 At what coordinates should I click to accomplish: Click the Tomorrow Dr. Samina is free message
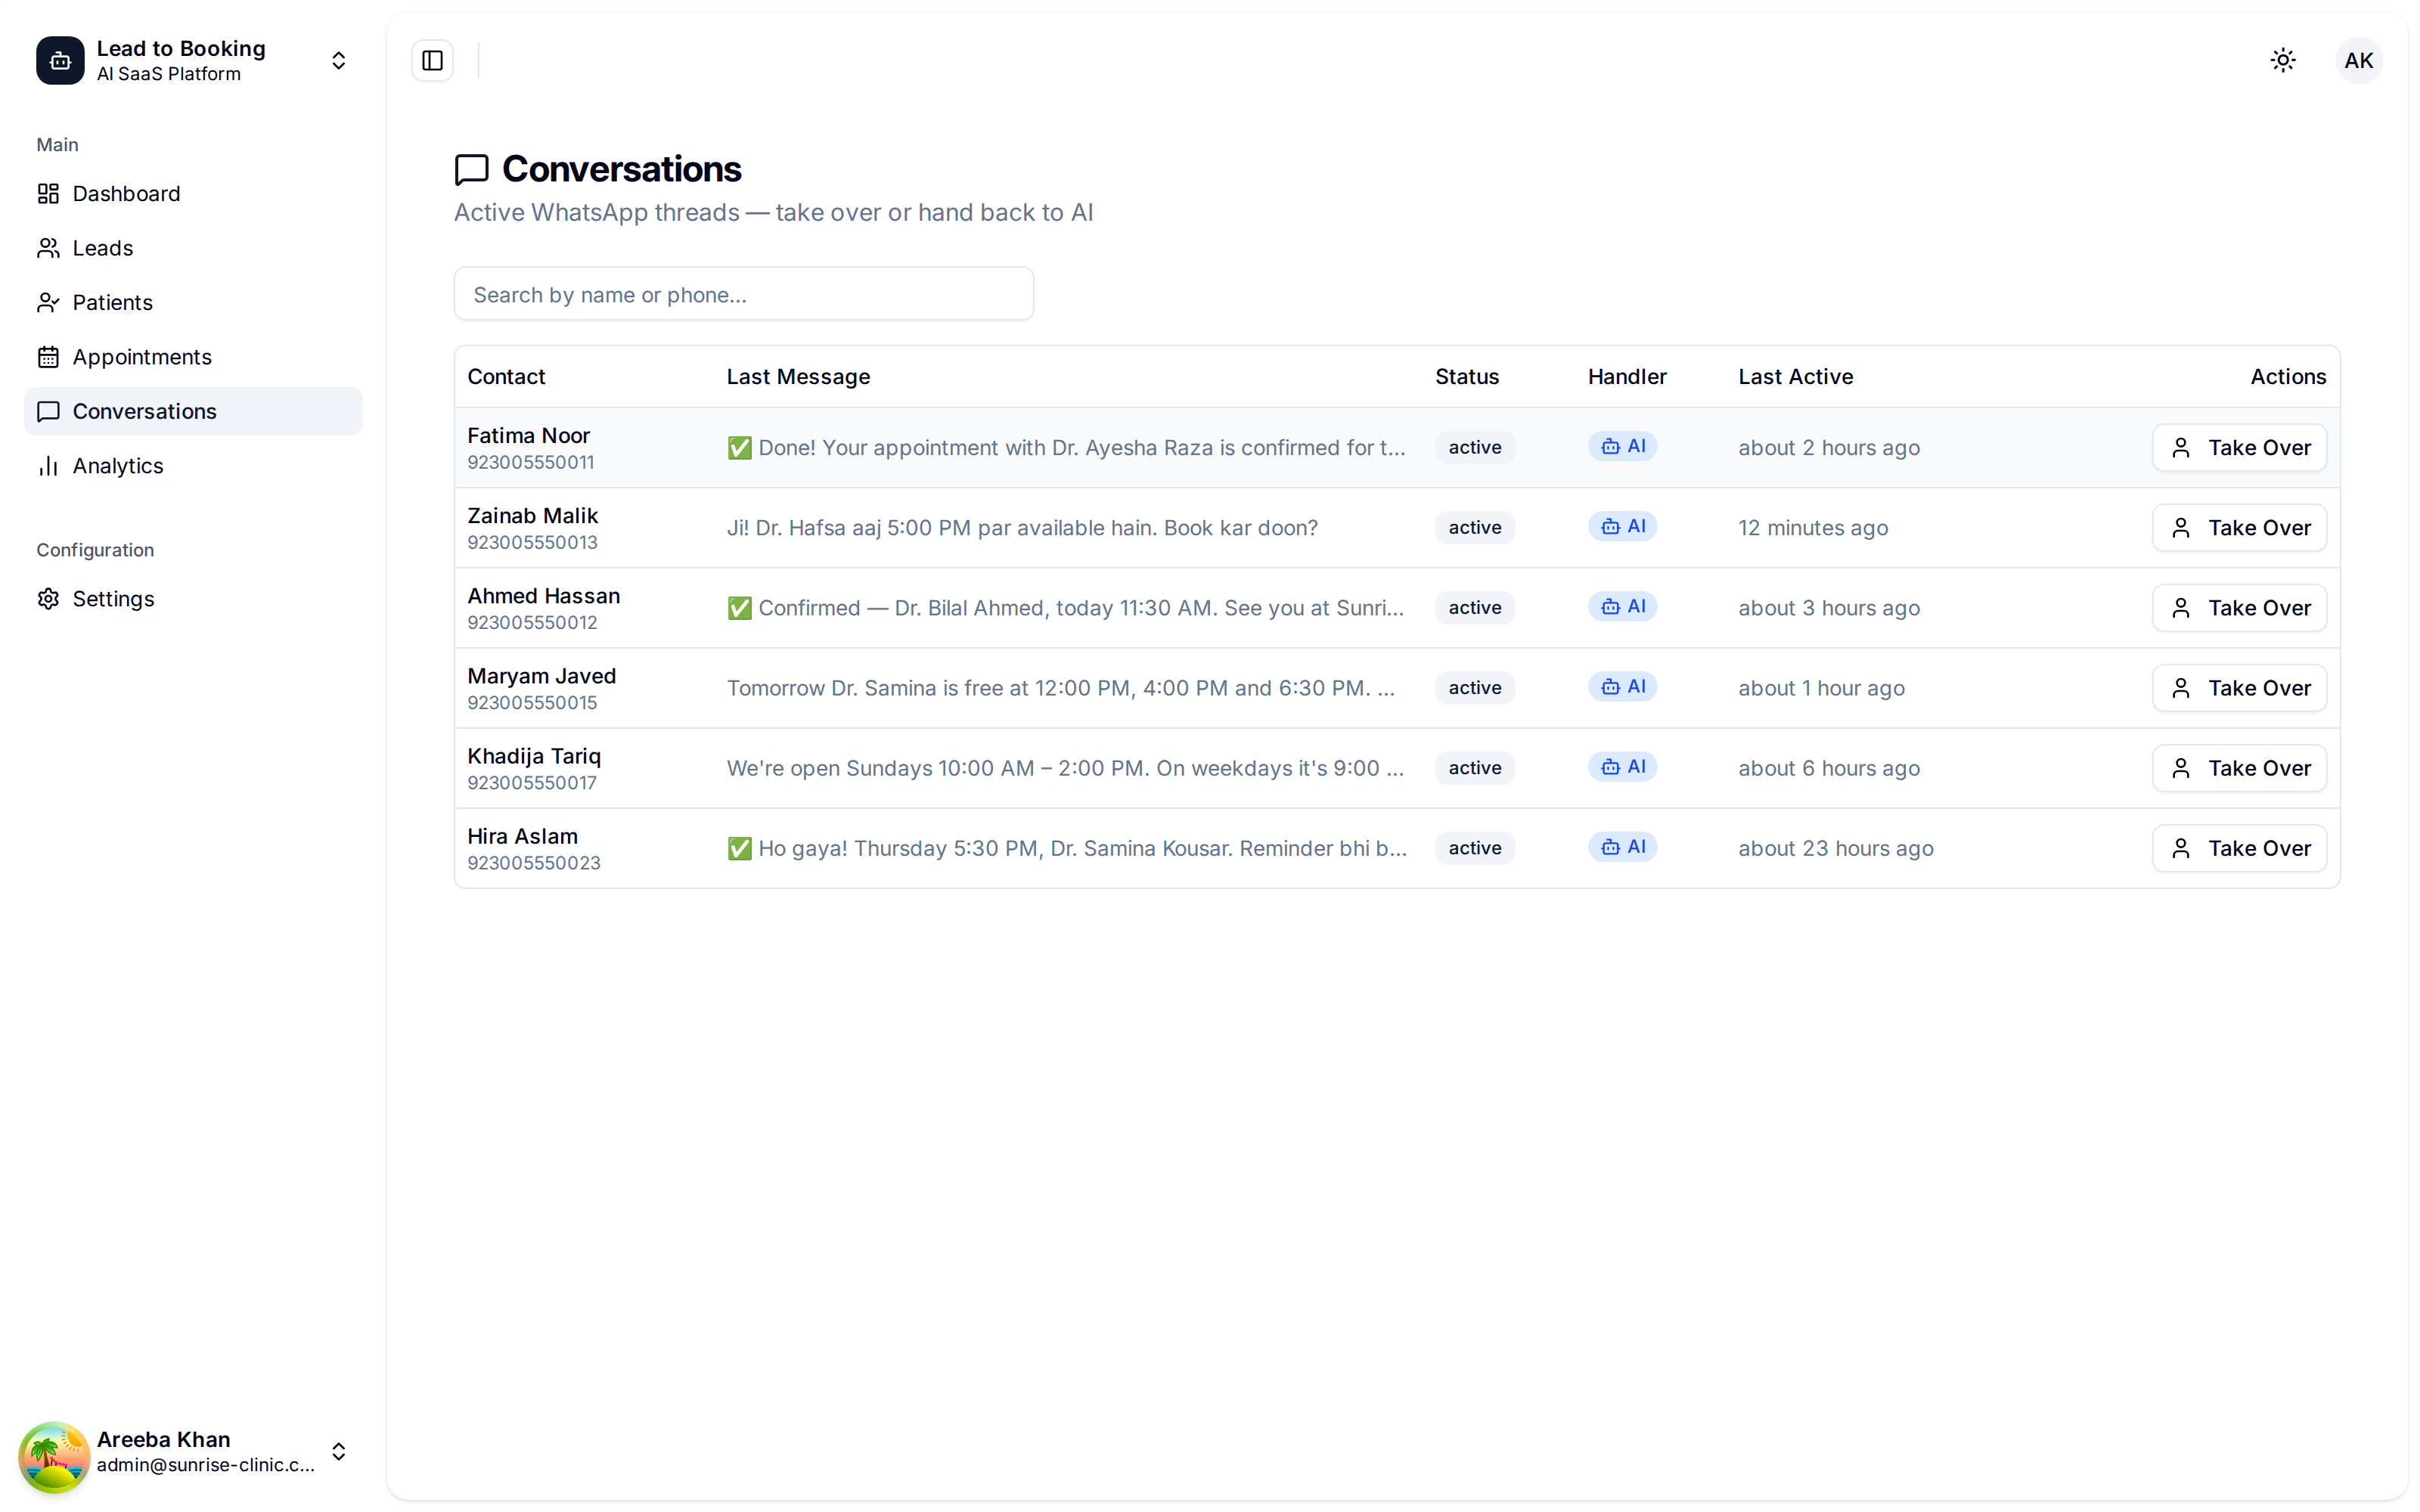click(1060, 687)
